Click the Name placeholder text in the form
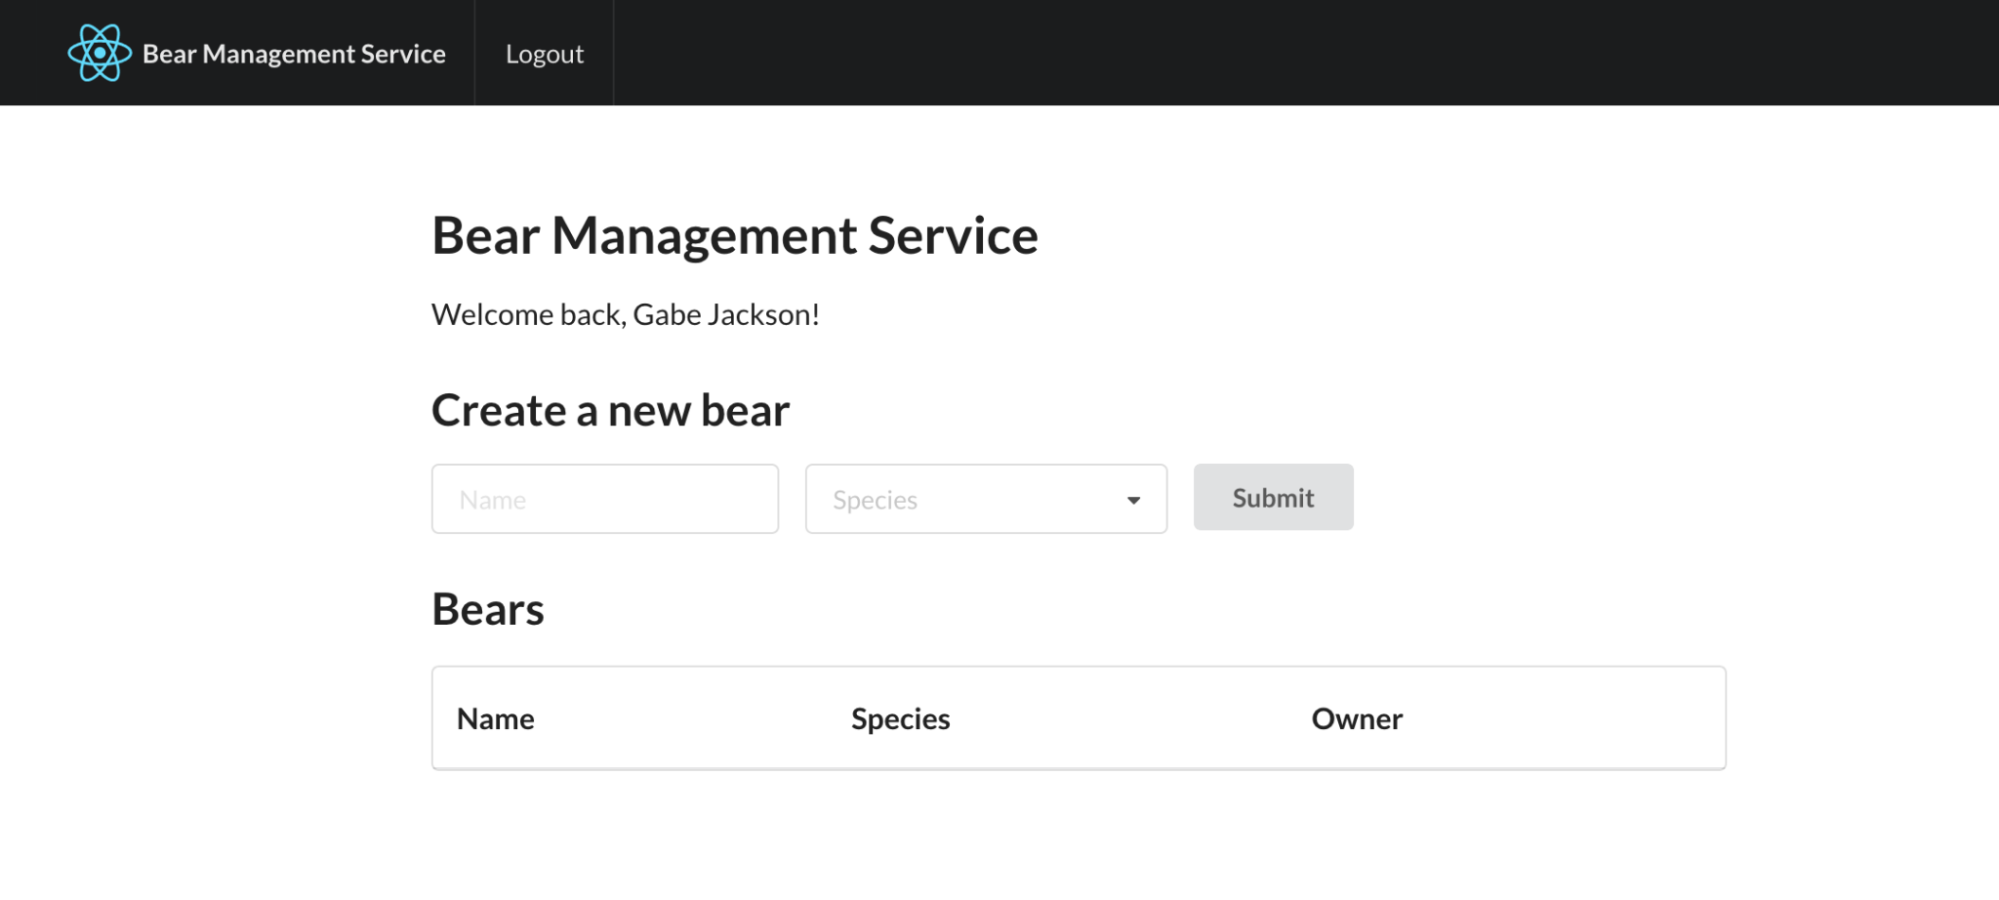Viewport: 1999px width, 900px height. (493, 500)
